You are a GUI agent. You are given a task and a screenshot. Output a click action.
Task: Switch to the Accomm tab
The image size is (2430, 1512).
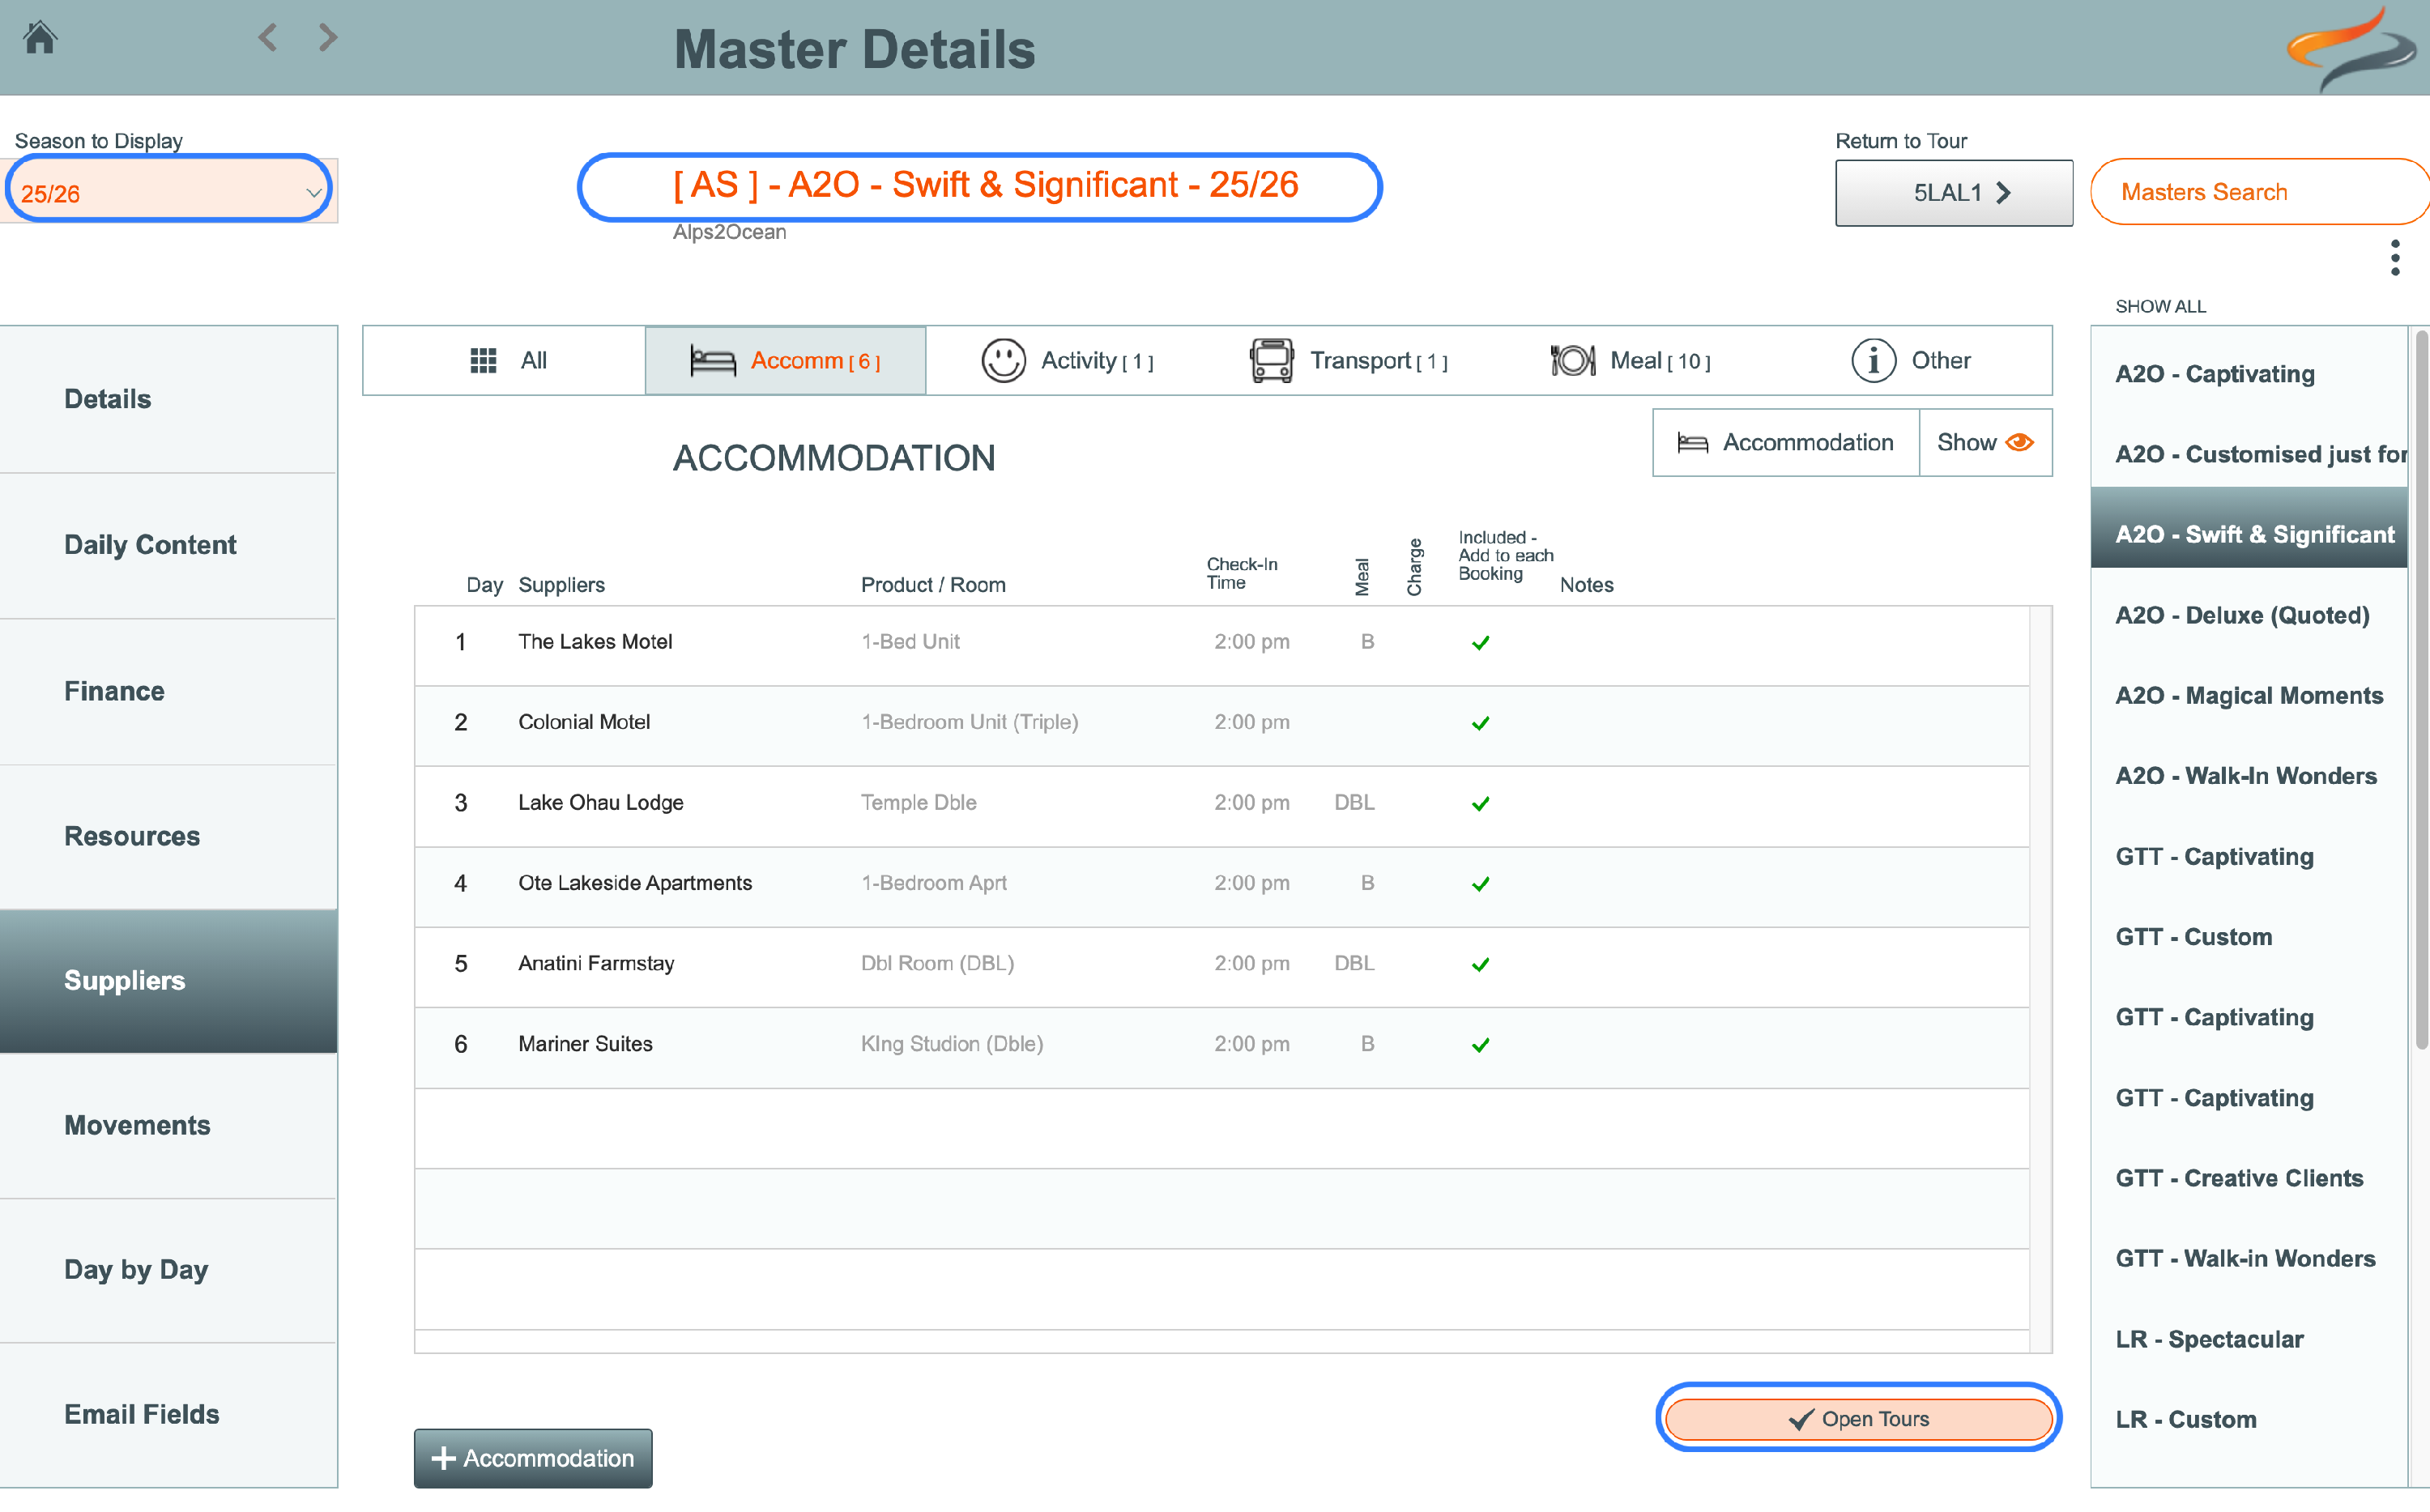click(x=785, y=360)
